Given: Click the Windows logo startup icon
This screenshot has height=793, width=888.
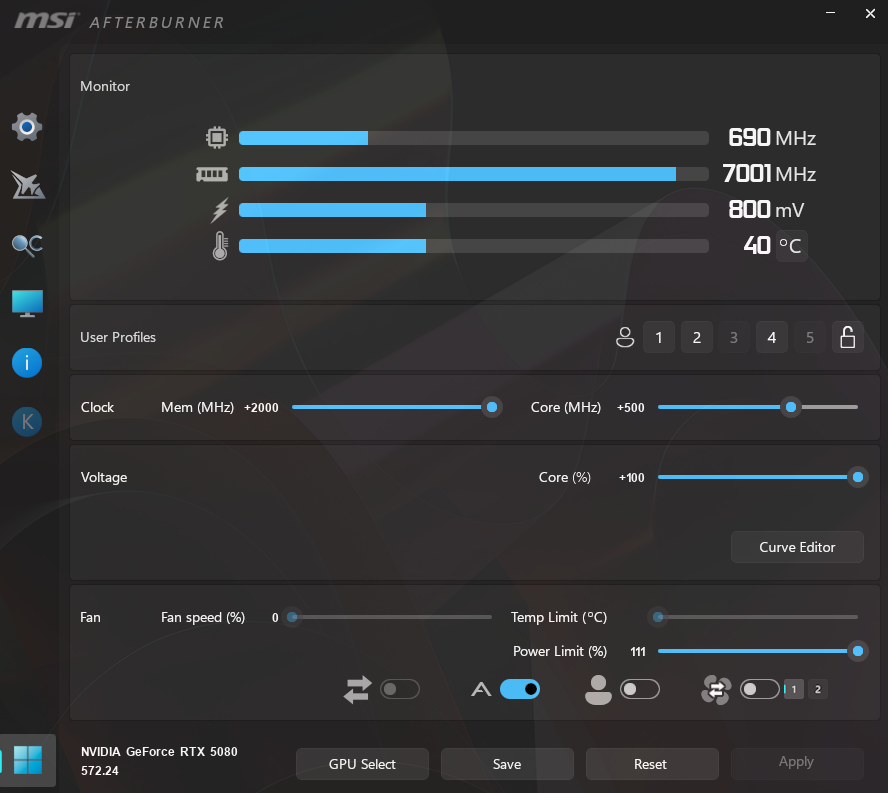Looking at the screenshot, I should (x=28, y=760).
